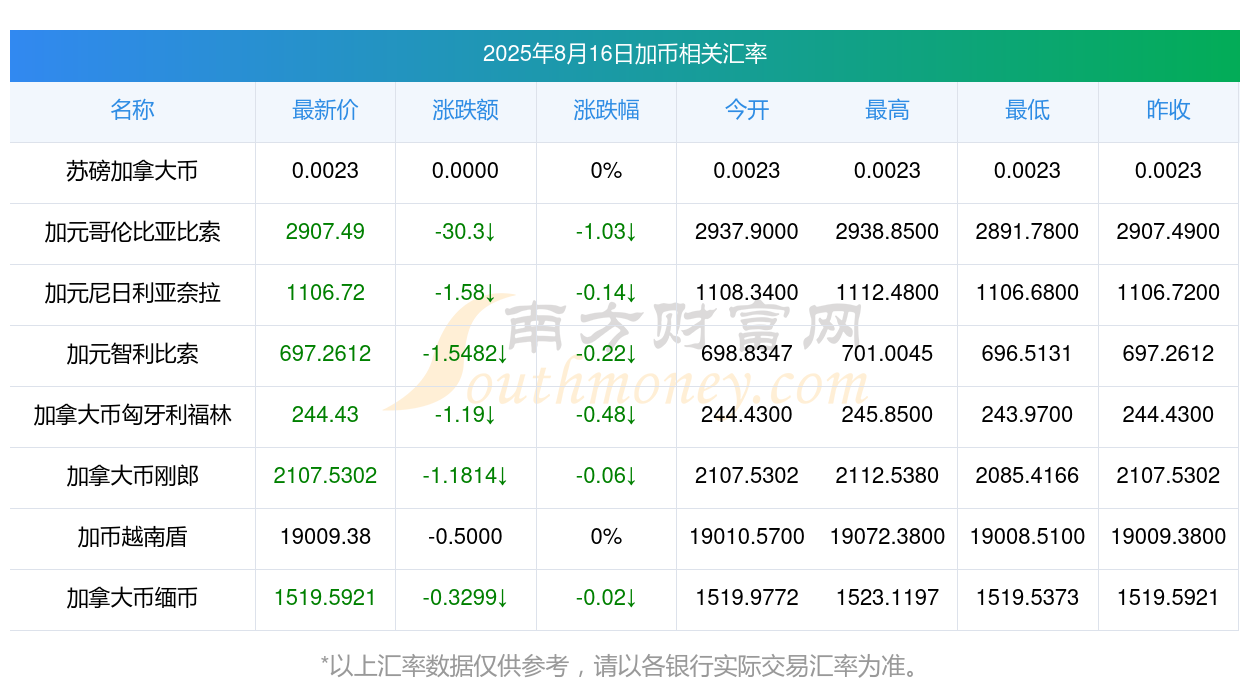Click change percent -0.06↓
Image resolution: width=1250 pixels, height=698 pixels.
606,476
